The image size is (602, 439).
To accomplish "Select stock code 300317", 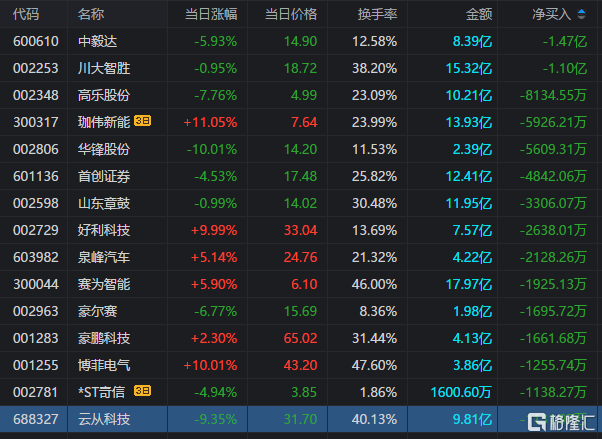I will (x=36, y=122).
